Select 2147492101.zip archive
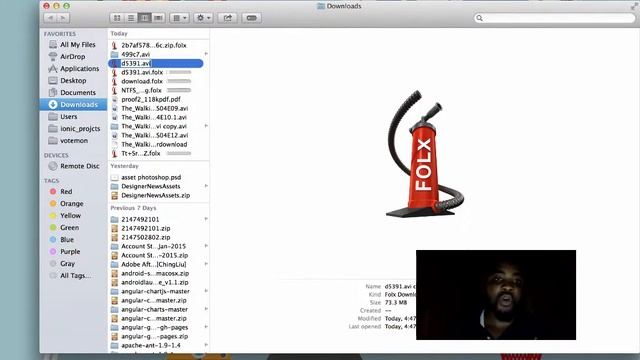 pos(145,229)
